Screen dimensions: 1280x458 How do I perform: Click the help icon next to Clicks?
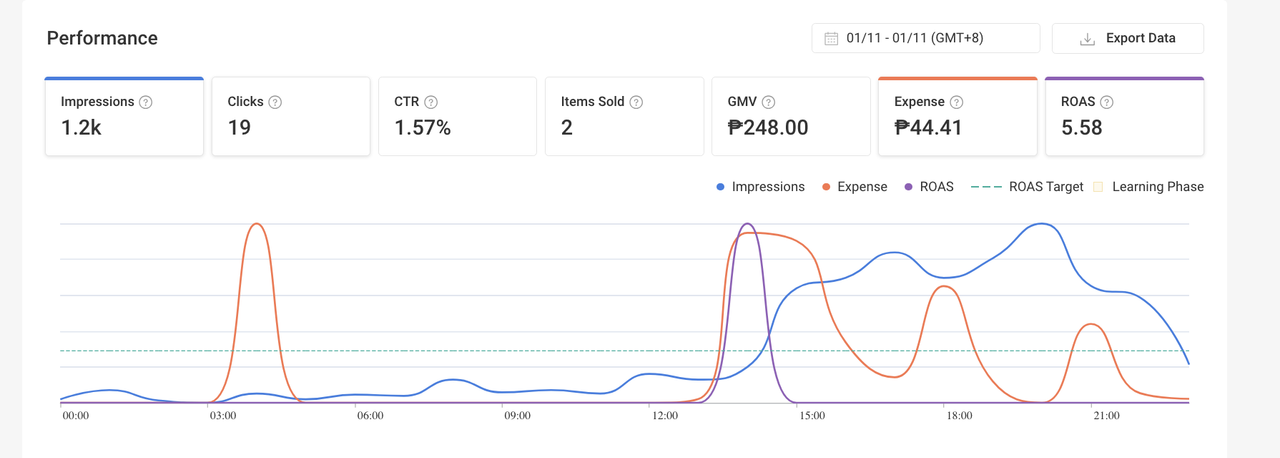pos(275,102)
